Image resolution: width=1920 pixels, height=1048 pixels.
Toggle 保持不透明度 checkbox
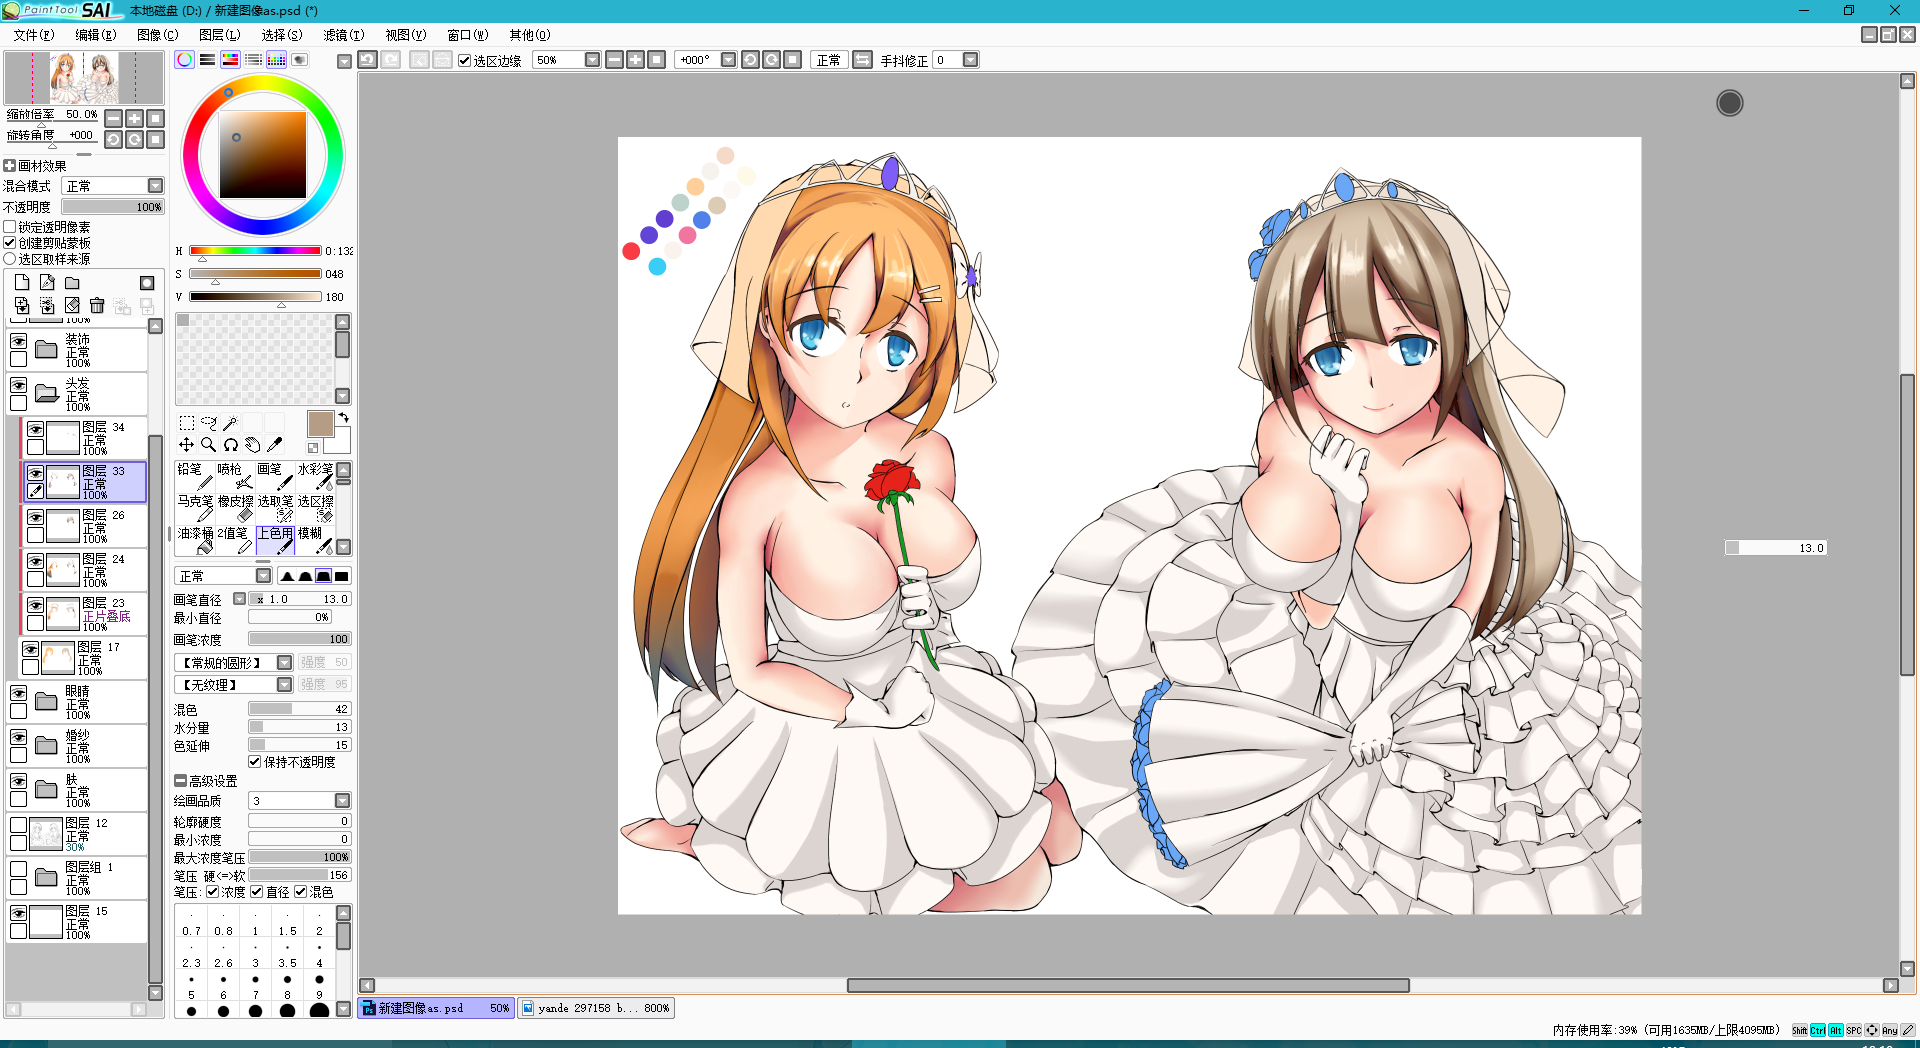254,762
